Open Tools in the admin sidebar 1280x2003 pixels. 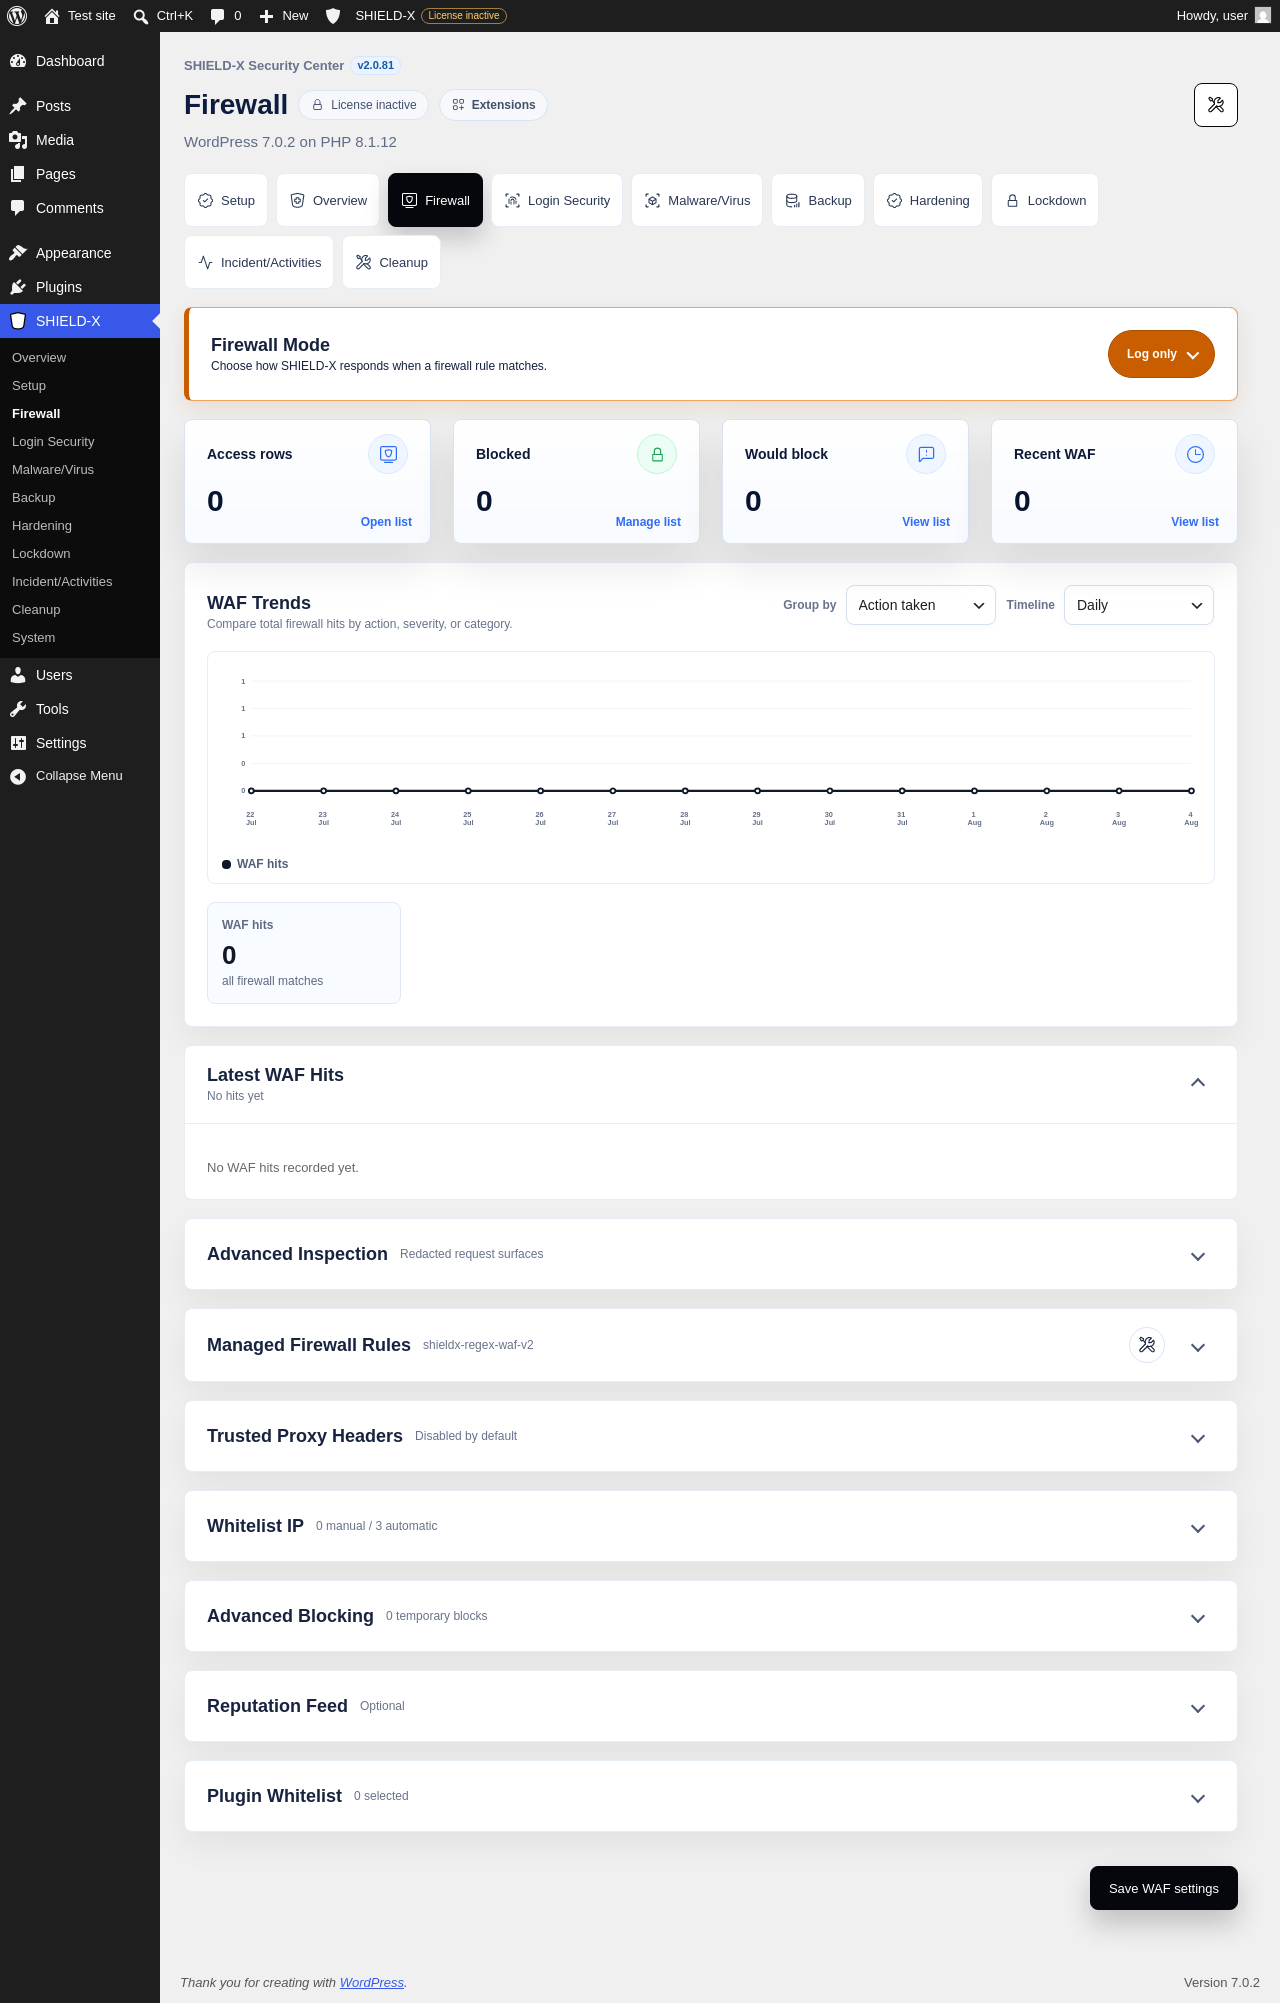[80, 709]
